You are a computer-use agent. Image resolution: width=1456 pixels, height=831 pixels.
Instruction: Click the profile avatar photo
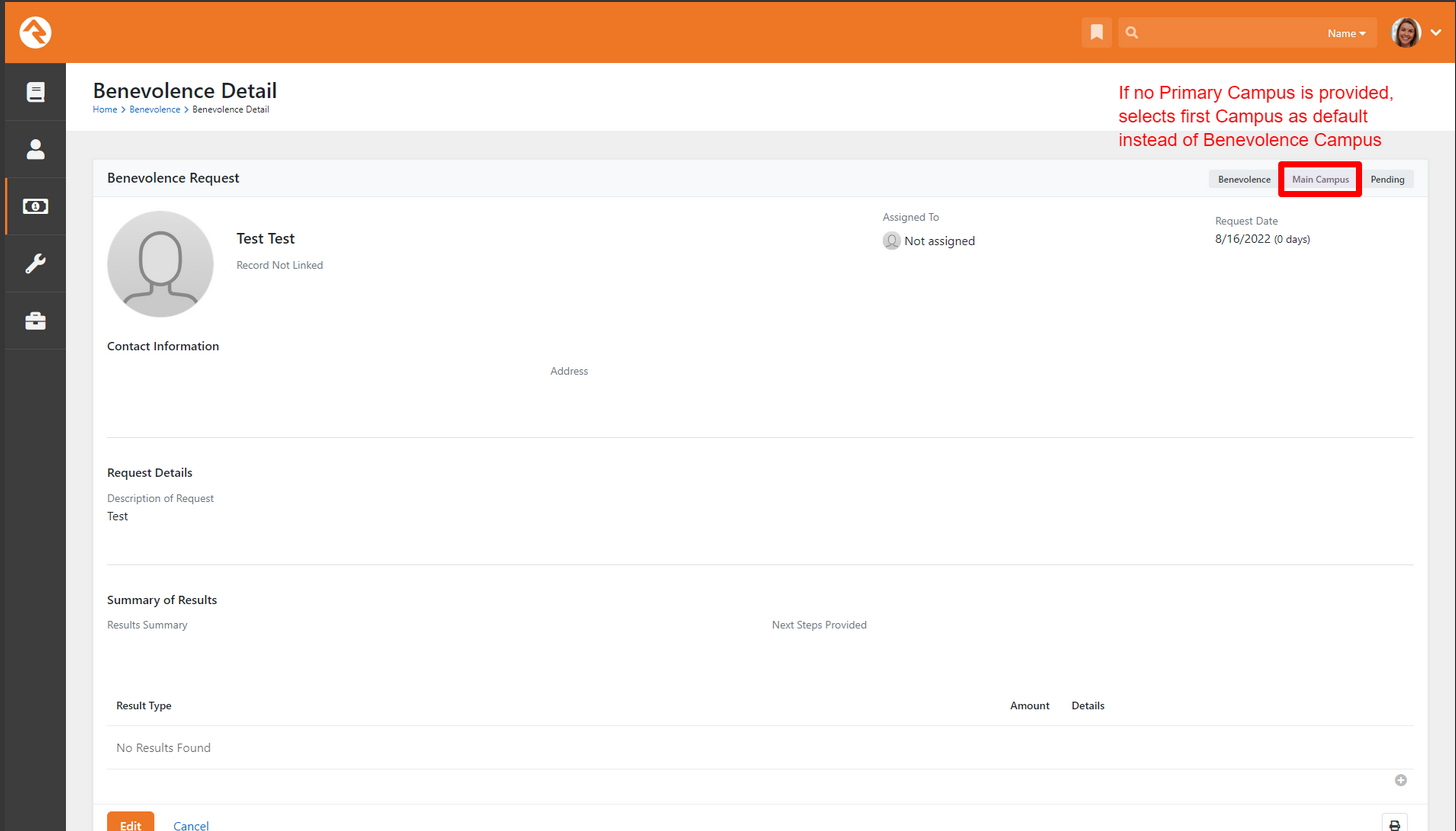tap(1404, 31)
